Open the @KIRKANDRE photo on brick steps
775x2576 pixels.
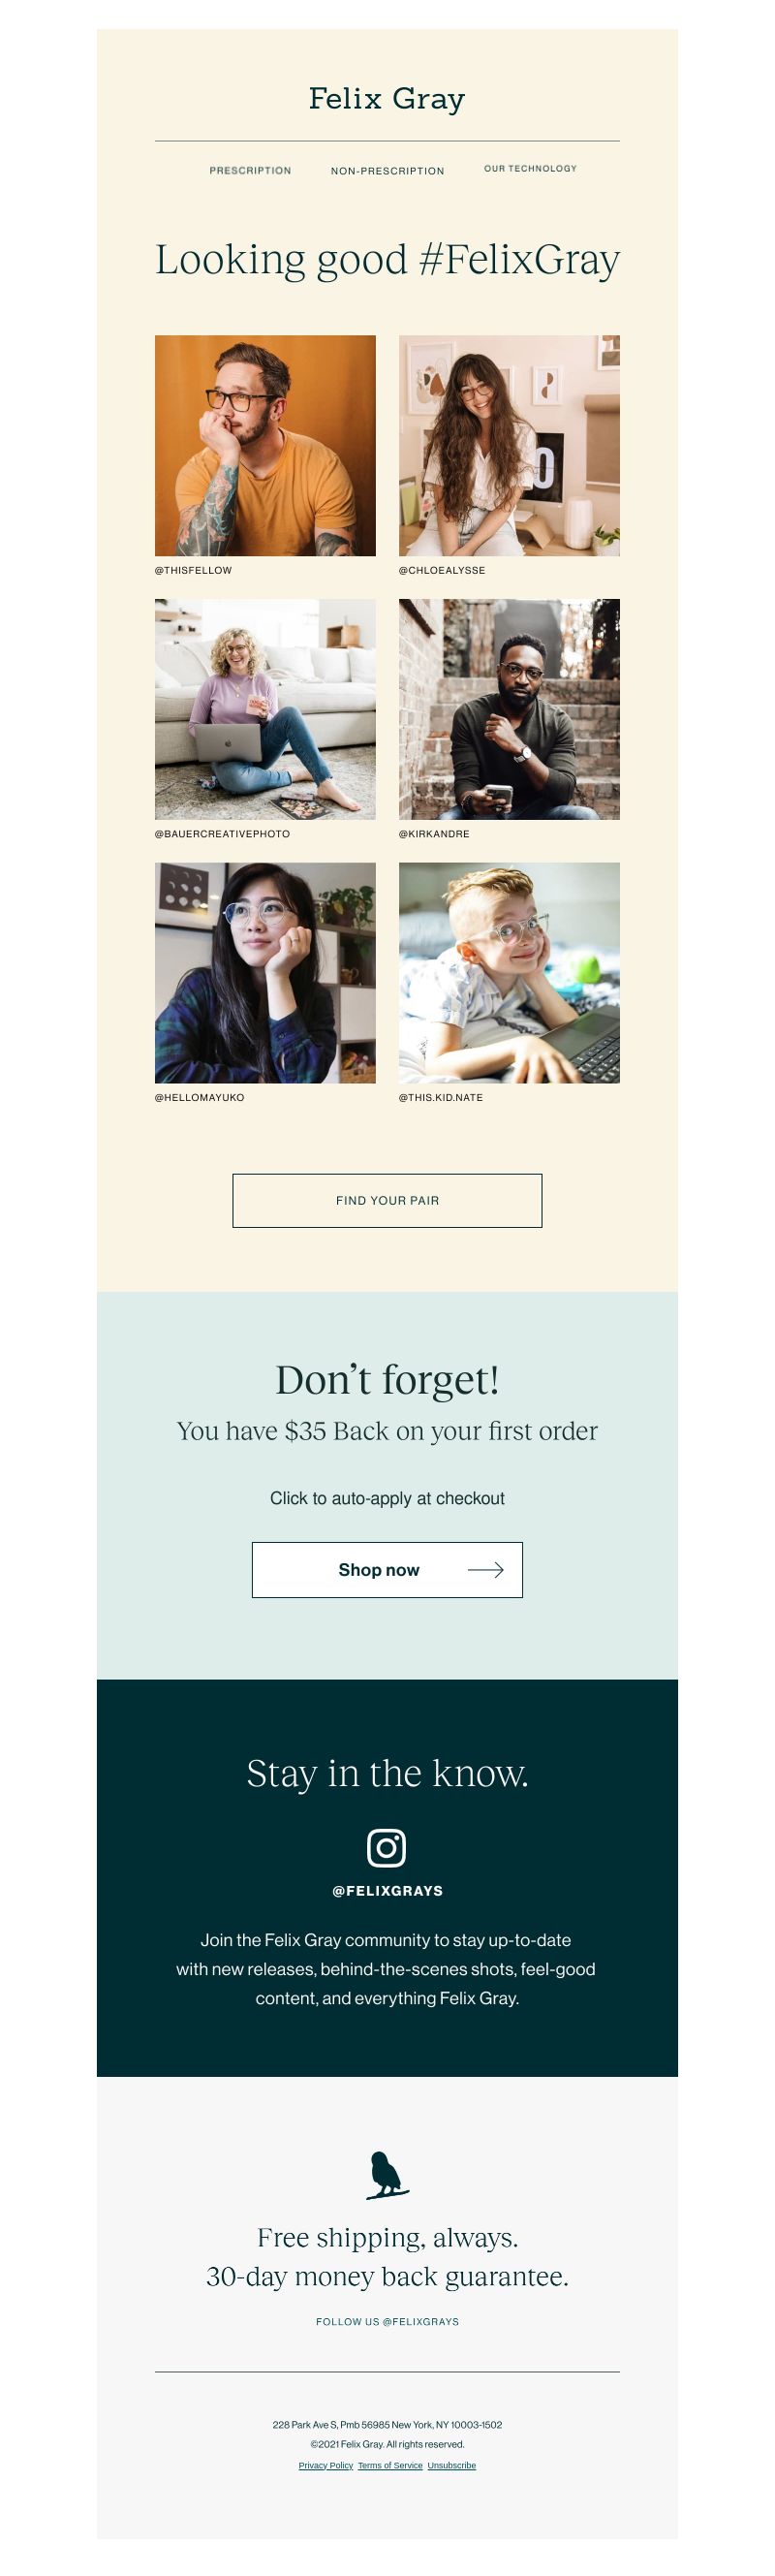click(509, 709)
